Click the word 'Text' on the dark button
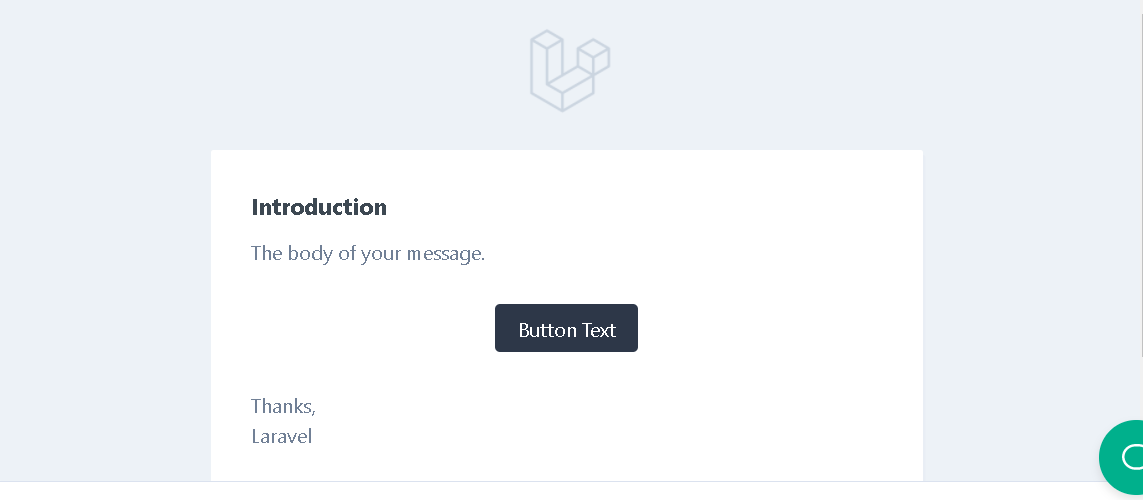Screen dimensions: 1143x500 596,330
